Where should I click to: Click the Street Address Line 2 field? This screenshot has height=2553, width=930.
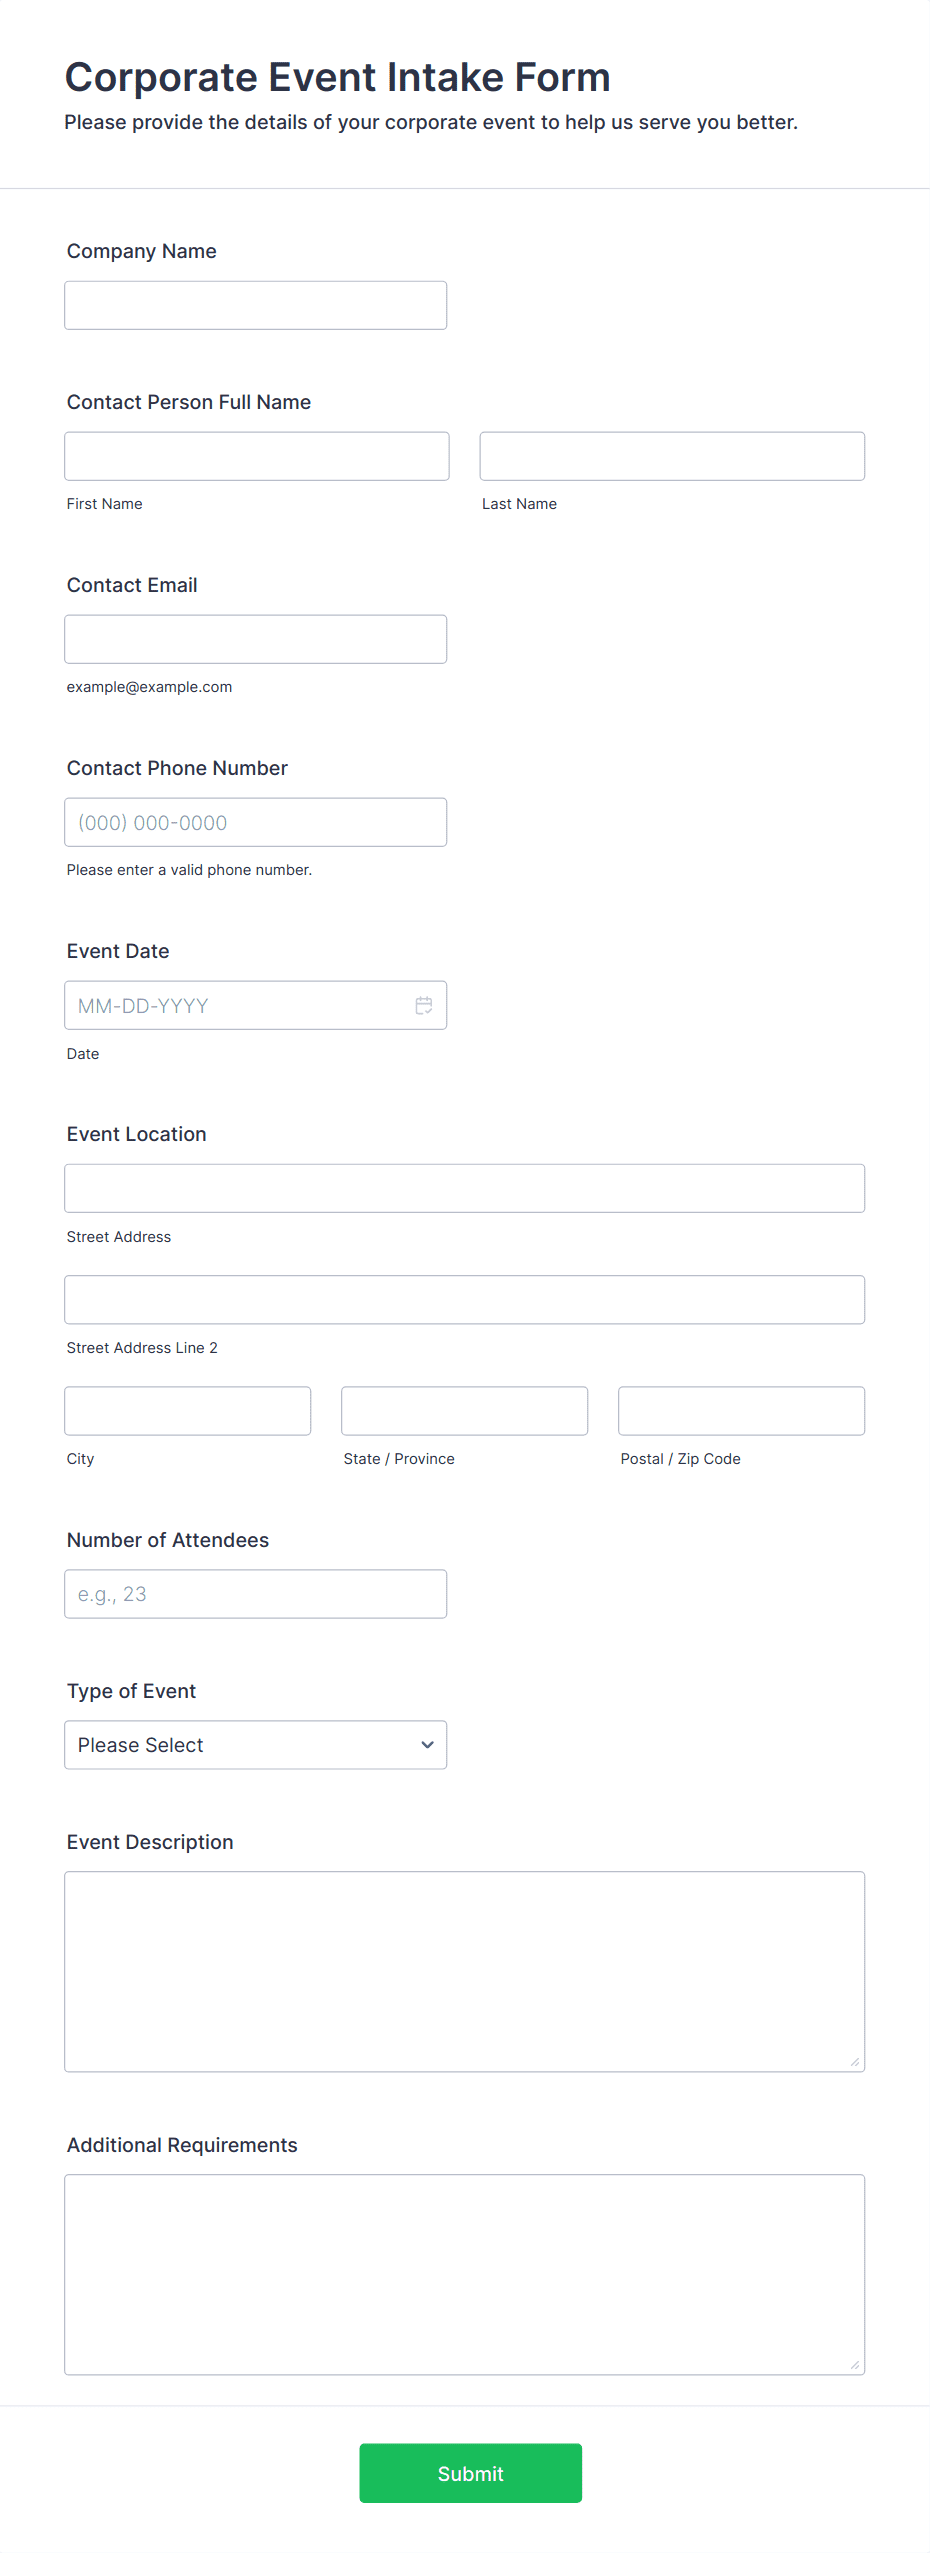(x=464, y=1299)
